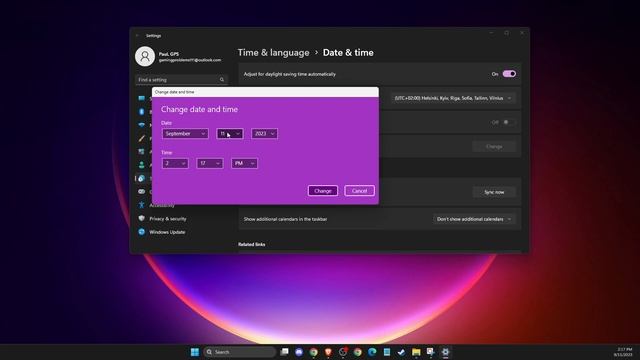
Task: Open the Don't show additional calendars dropdown
Action: pos(474,219)
